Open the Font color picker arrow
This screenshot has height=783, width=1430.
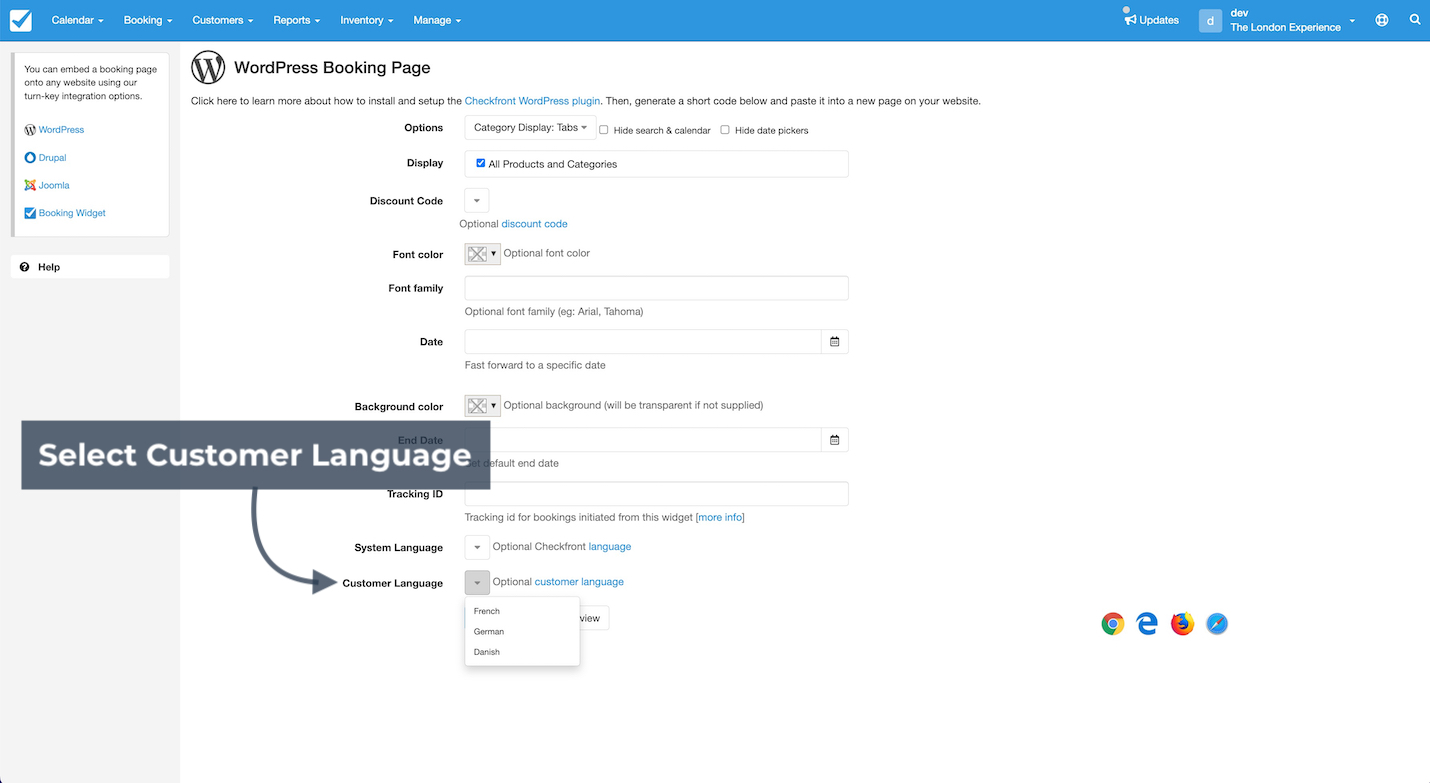pos(493,254)
